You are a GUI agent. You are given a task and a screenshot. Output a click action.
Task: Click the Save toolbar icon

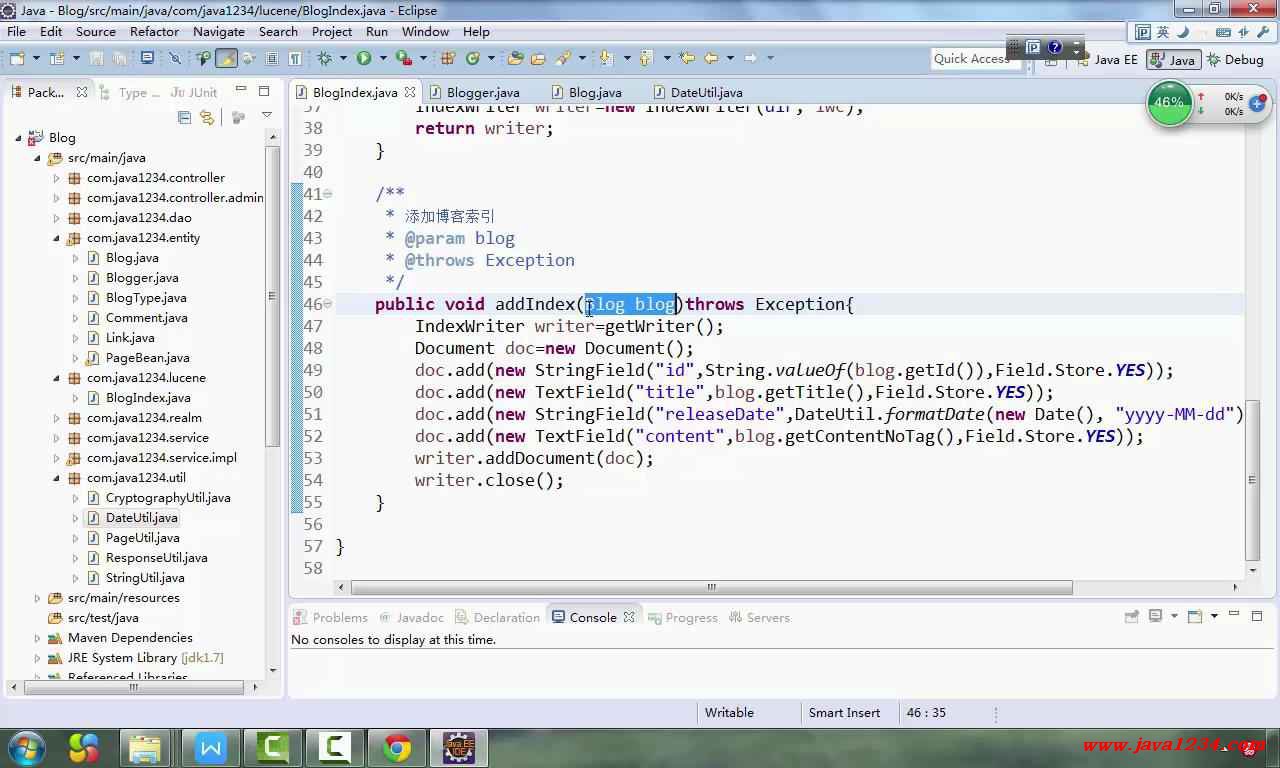pos(96,59)
